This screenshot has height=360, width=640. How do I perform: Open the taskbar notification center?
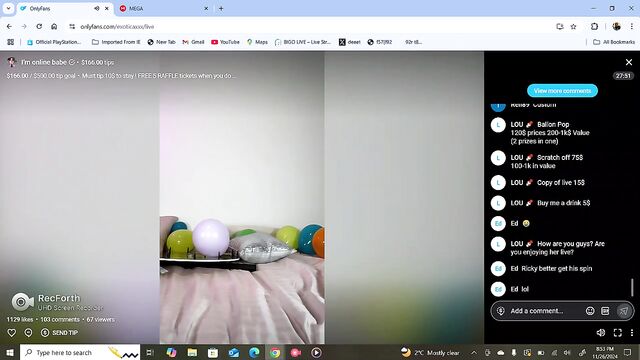627,352
